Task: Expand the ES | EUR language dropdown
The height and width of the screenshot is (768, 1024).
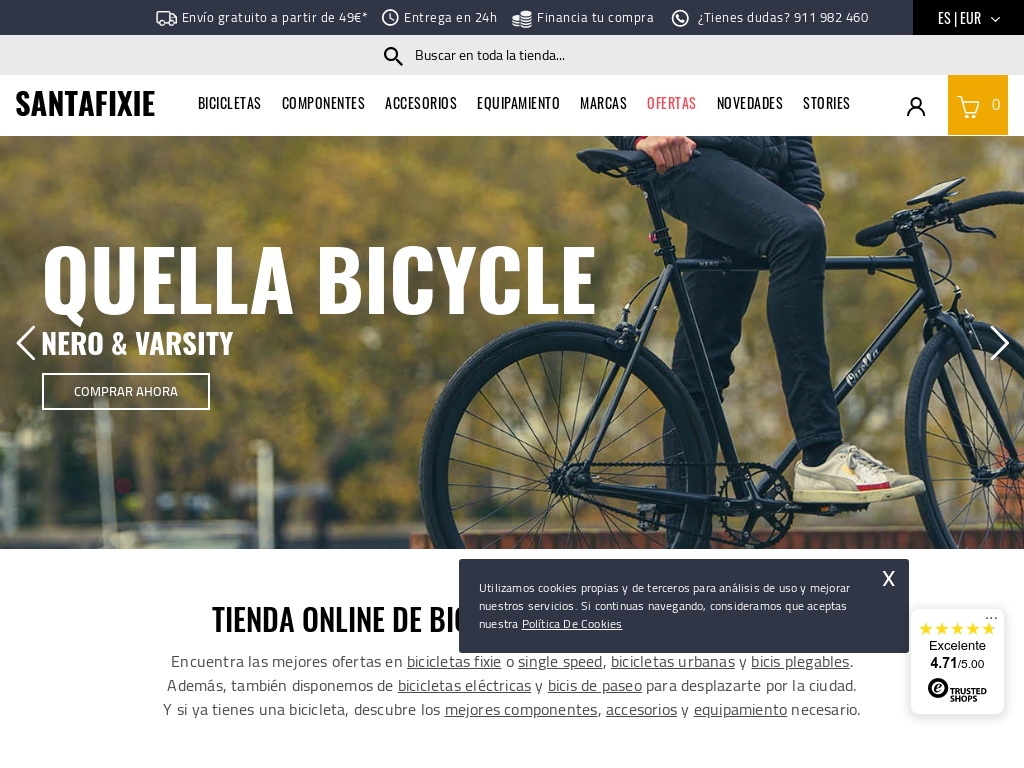Action: 968,18
